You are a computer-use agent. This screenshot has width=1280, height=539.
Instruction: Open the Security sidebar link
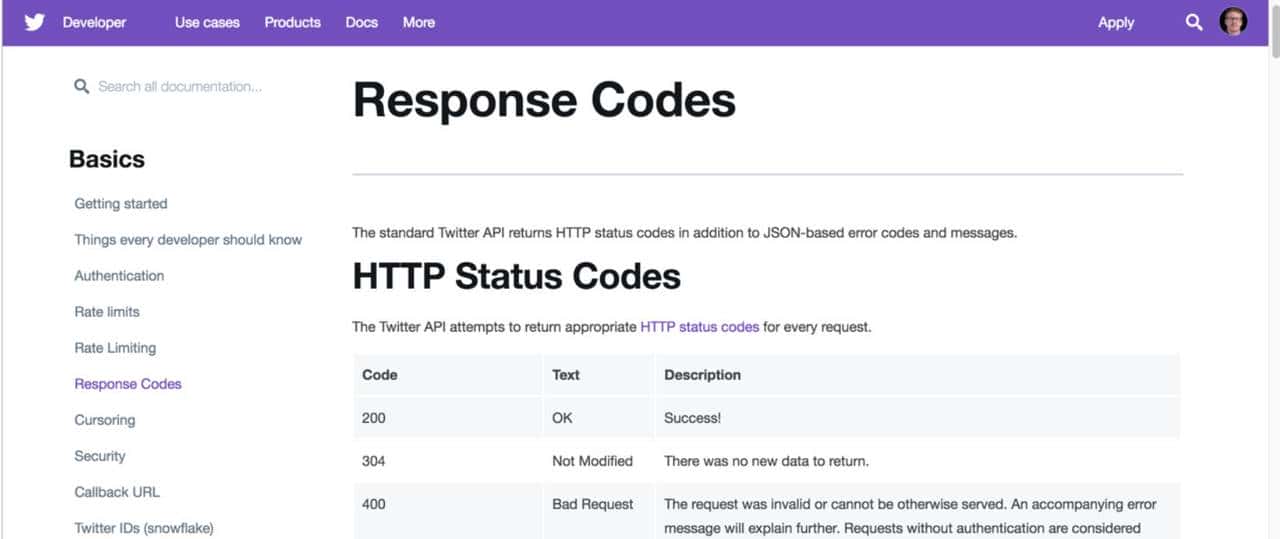click(x=100, y=456)
